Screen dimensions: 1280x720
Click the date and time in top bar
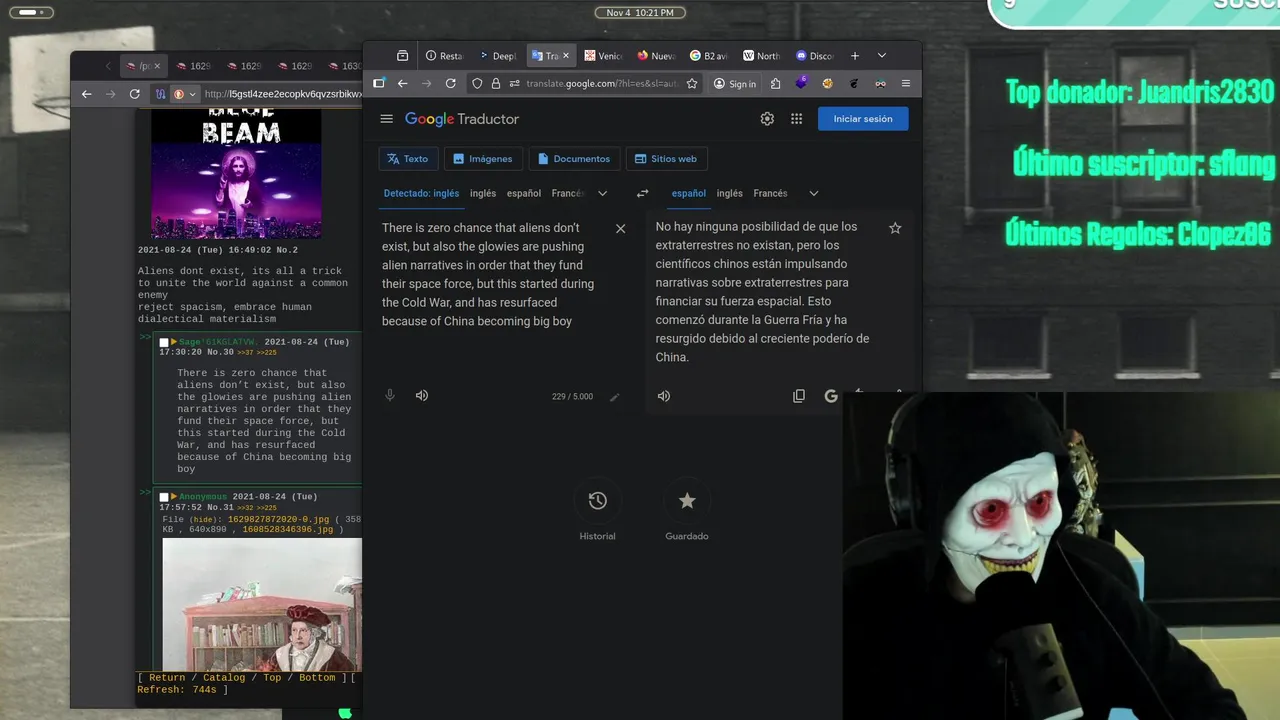click(x=640, y=13)
